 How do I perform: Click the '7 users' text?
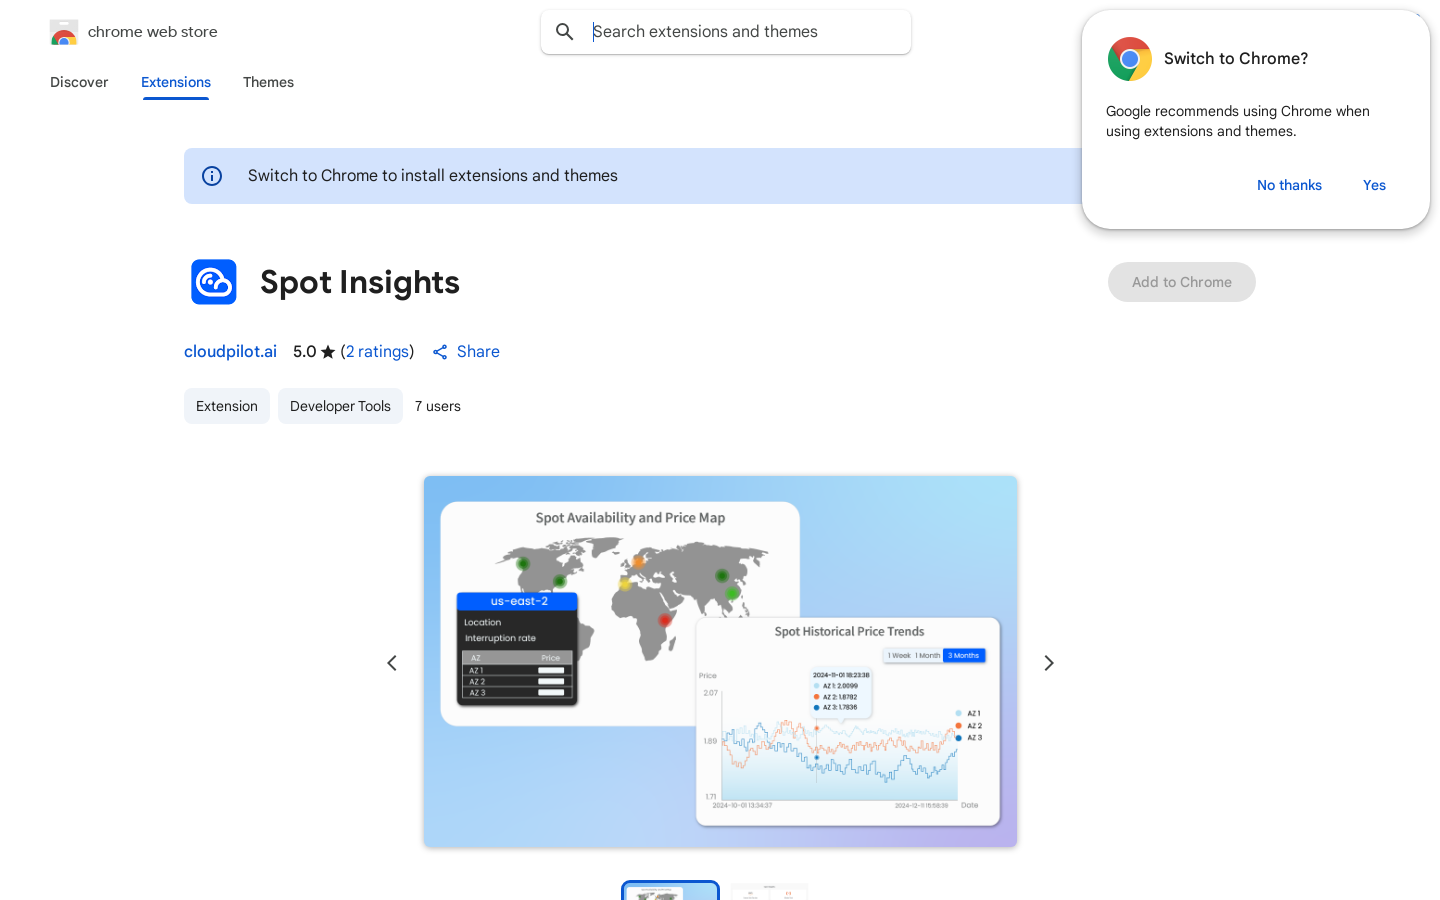(x=438, y=406)
